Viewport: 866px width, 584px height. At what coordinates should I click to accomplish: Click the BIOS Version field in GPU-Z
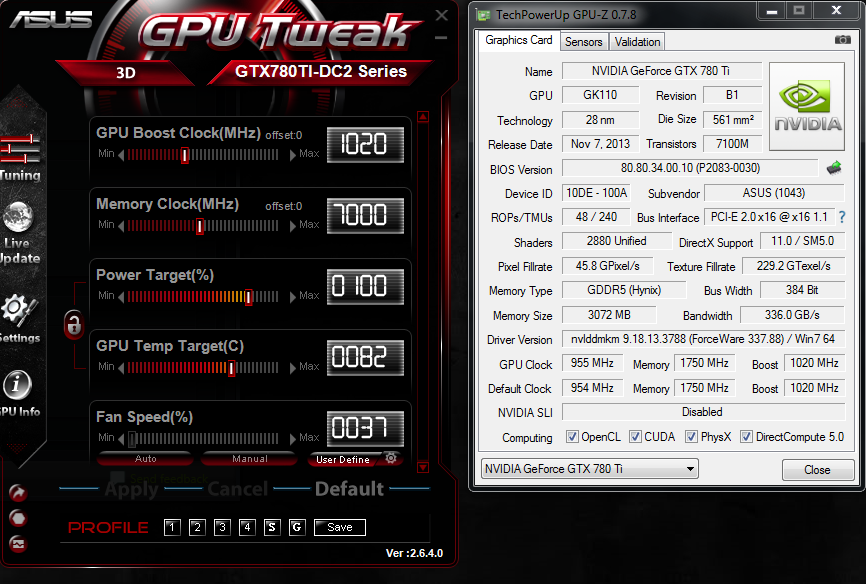pos(690,168)
